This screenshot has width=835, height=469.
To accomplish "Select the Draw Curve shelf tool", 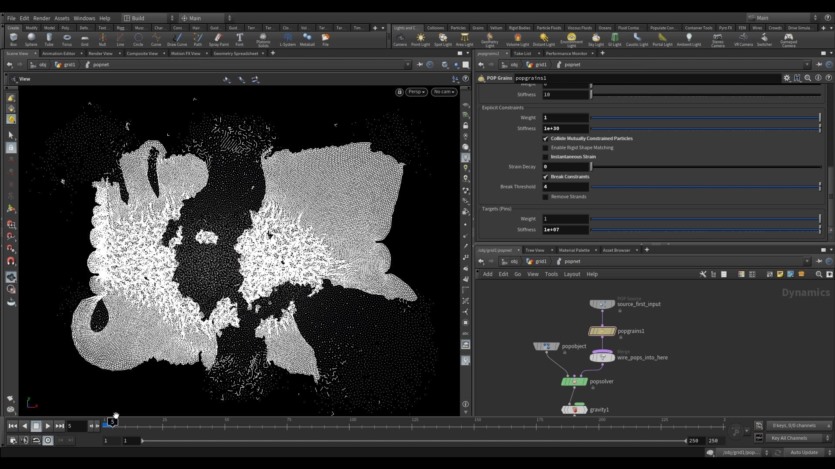I will (177, 39).
